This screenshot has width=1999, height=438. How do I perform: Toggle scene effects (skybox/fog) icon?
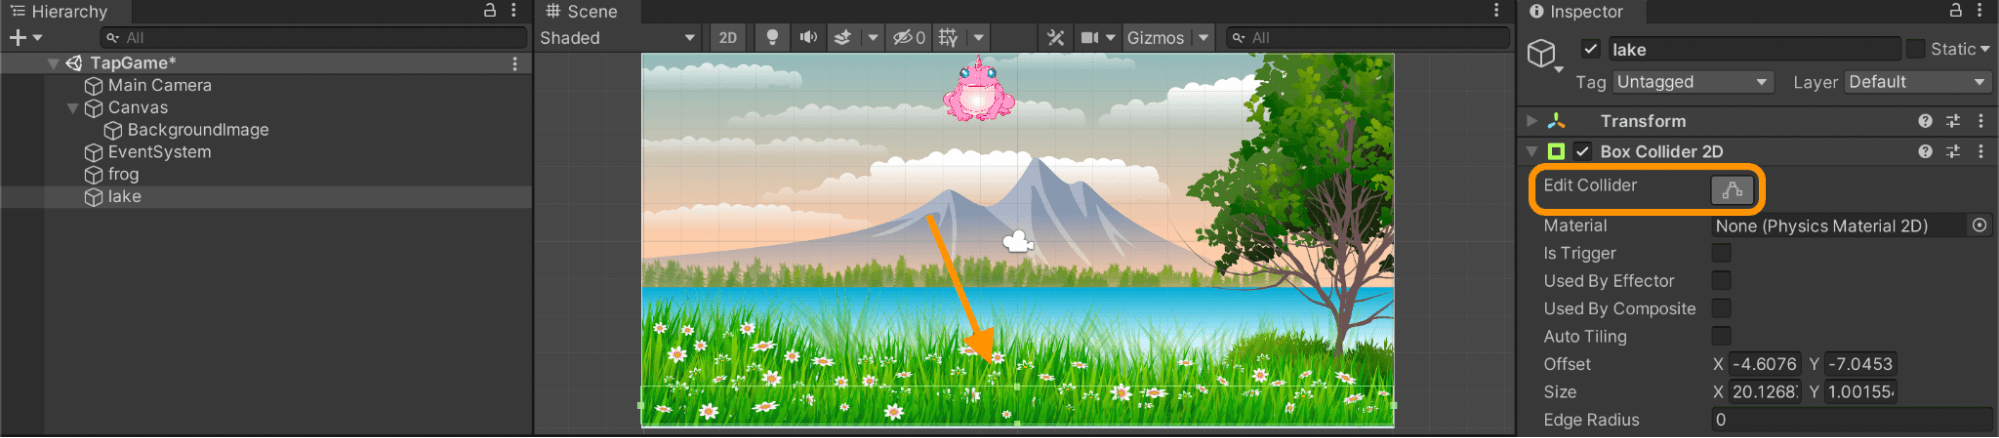(x=843, y=37)
